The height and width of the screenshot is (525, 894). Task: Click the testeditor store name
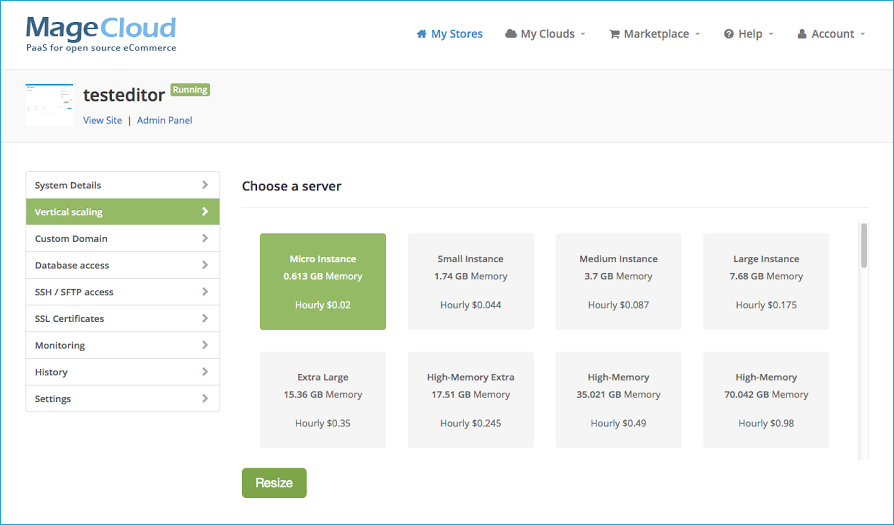pos(124,95)
